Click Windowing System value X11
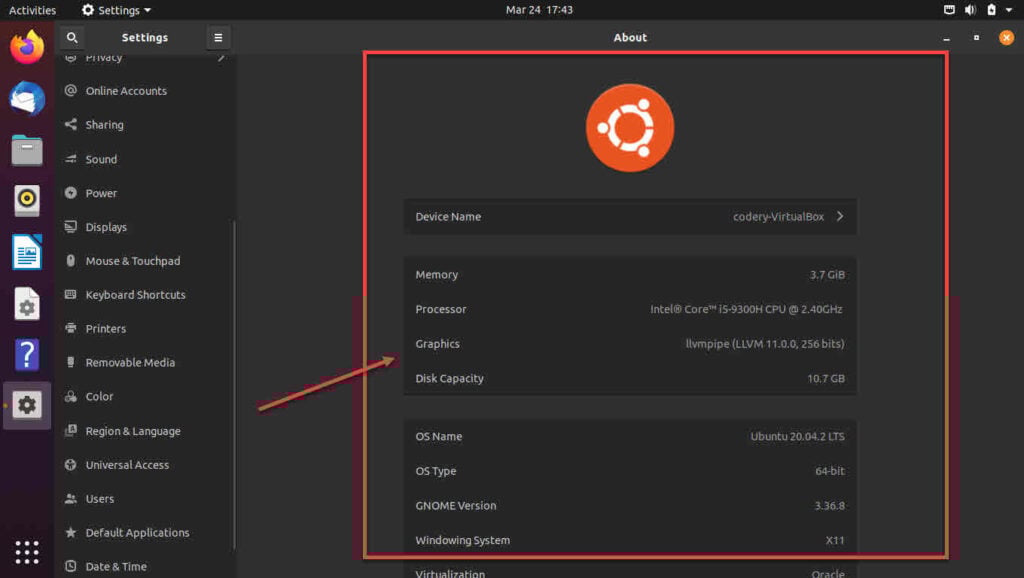Viewport: 1024px width, 578px height. 835,540
